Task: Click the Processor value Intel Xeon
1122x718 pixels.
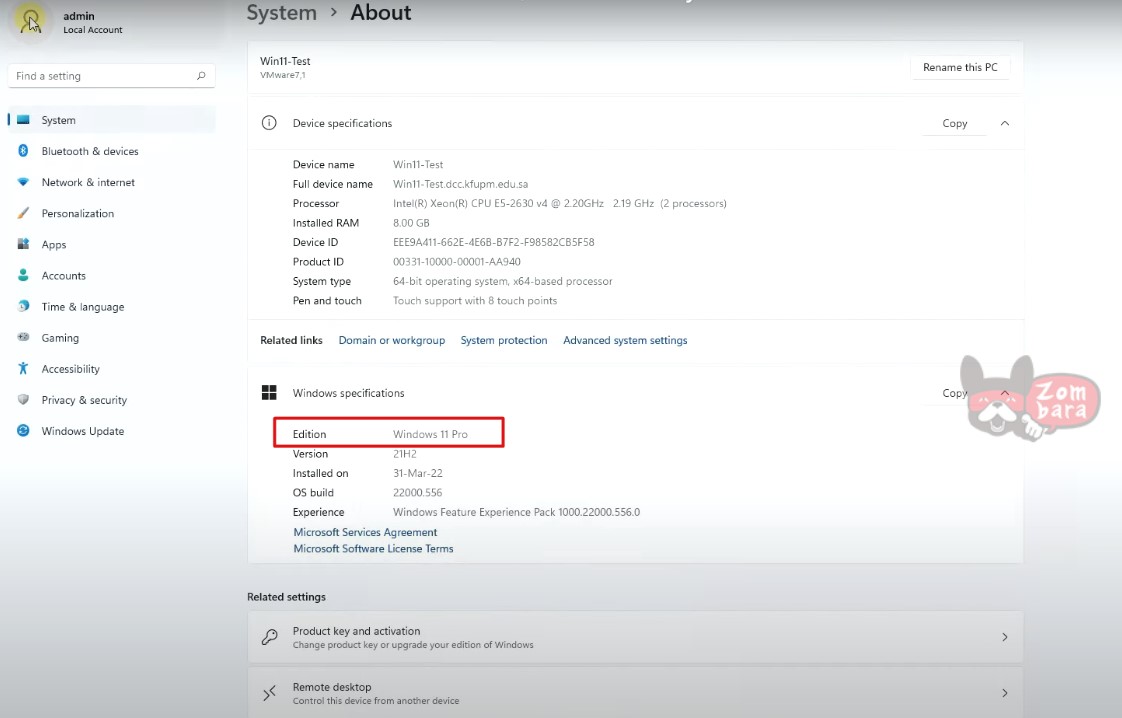Action: [560, 203]
